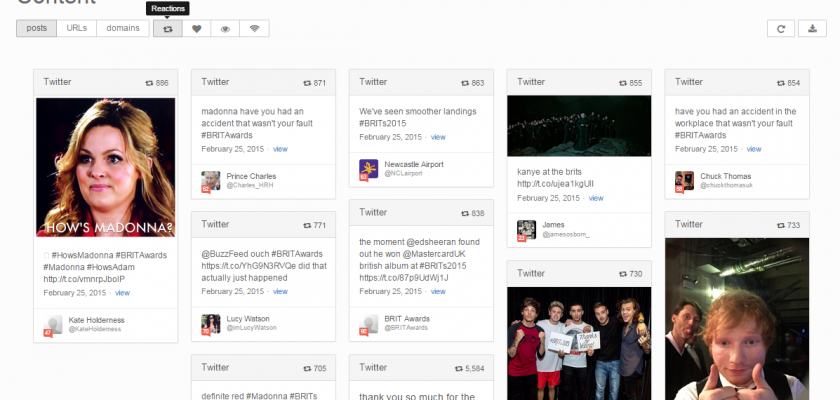Switch to the posts tab
Viewport: 840px width, 400px height.
tap(36, 28)
